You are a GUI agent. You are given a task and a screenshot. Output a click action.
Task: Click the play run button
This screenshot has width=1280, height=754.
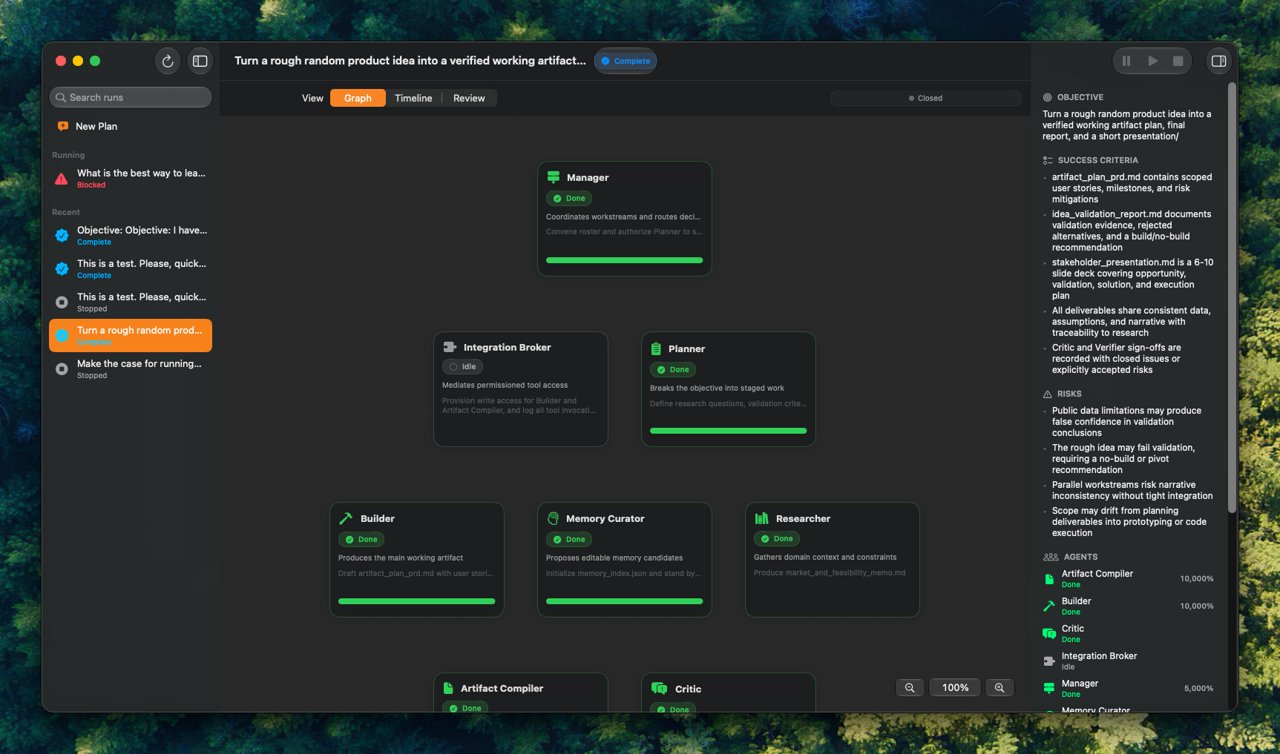click(1153, 61)
